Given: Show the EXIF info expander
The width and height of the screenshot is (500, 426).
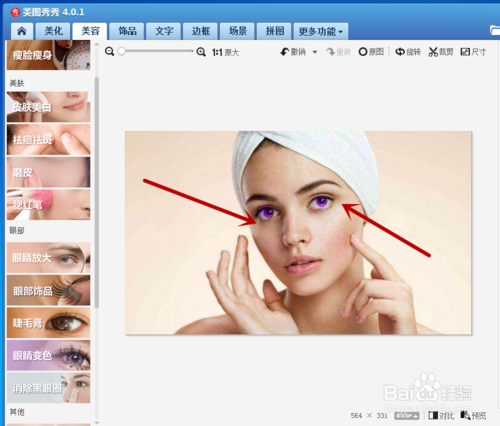Looking at the screenshot, I should pyautogui.click(x=407, y=416).
